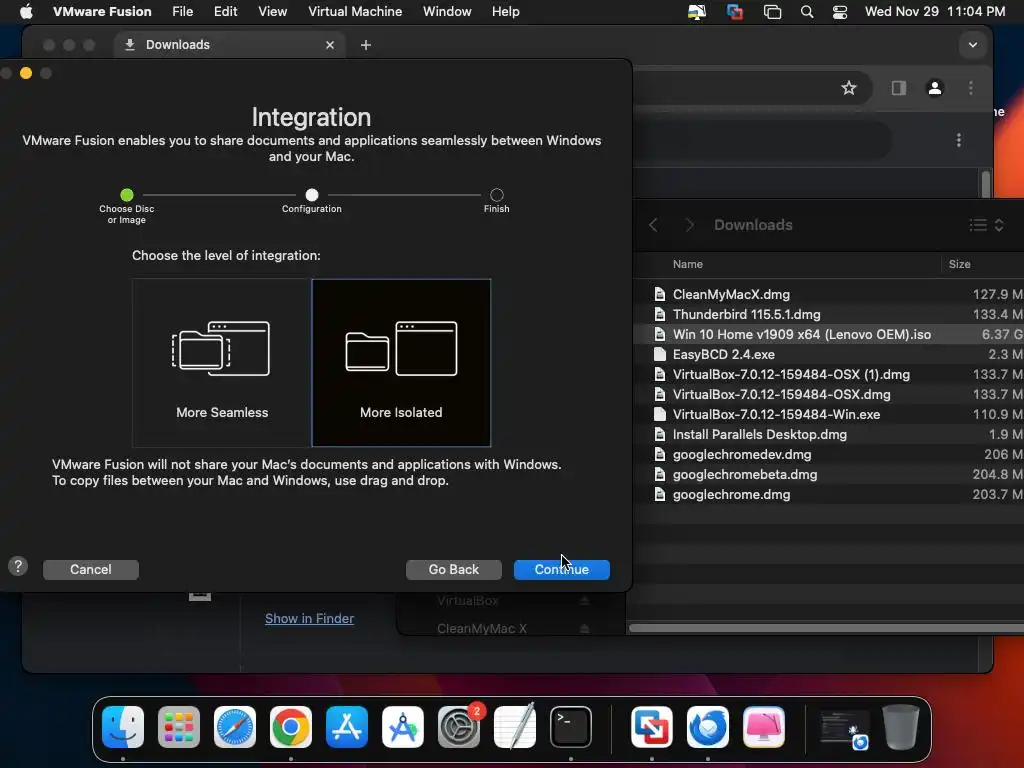The image size is (1024, 768).
Task: Click the date and time in menu bar
Action: coord(935,11)
